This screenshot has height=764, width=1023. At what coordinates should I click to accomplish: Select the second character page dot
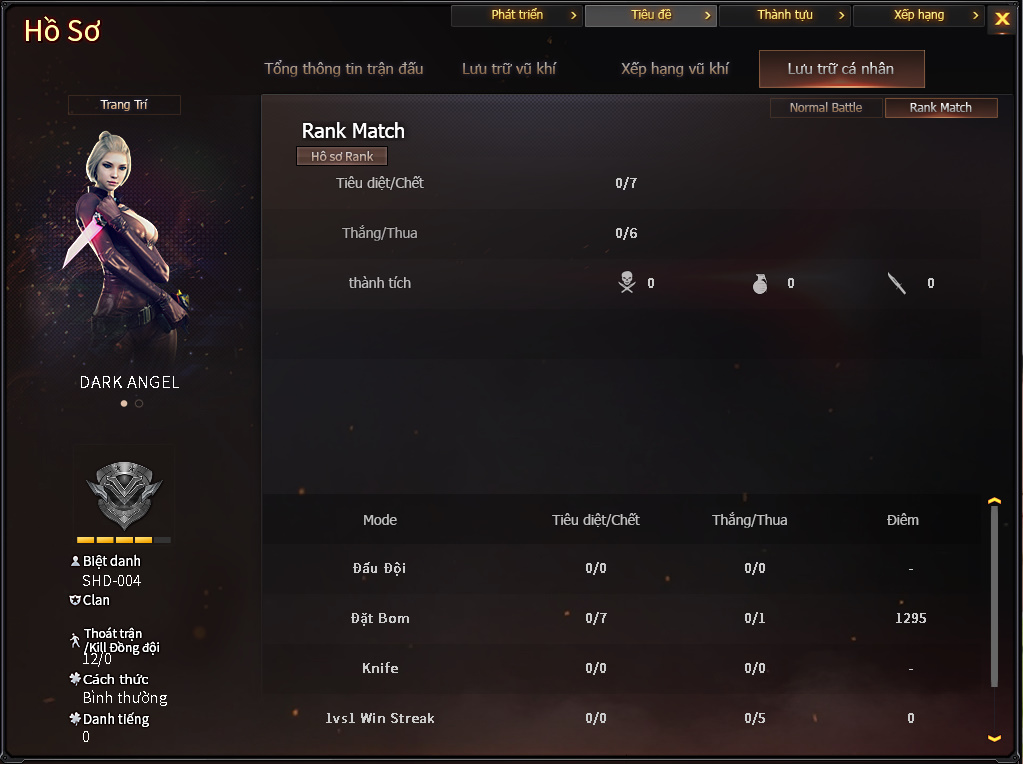139,403
